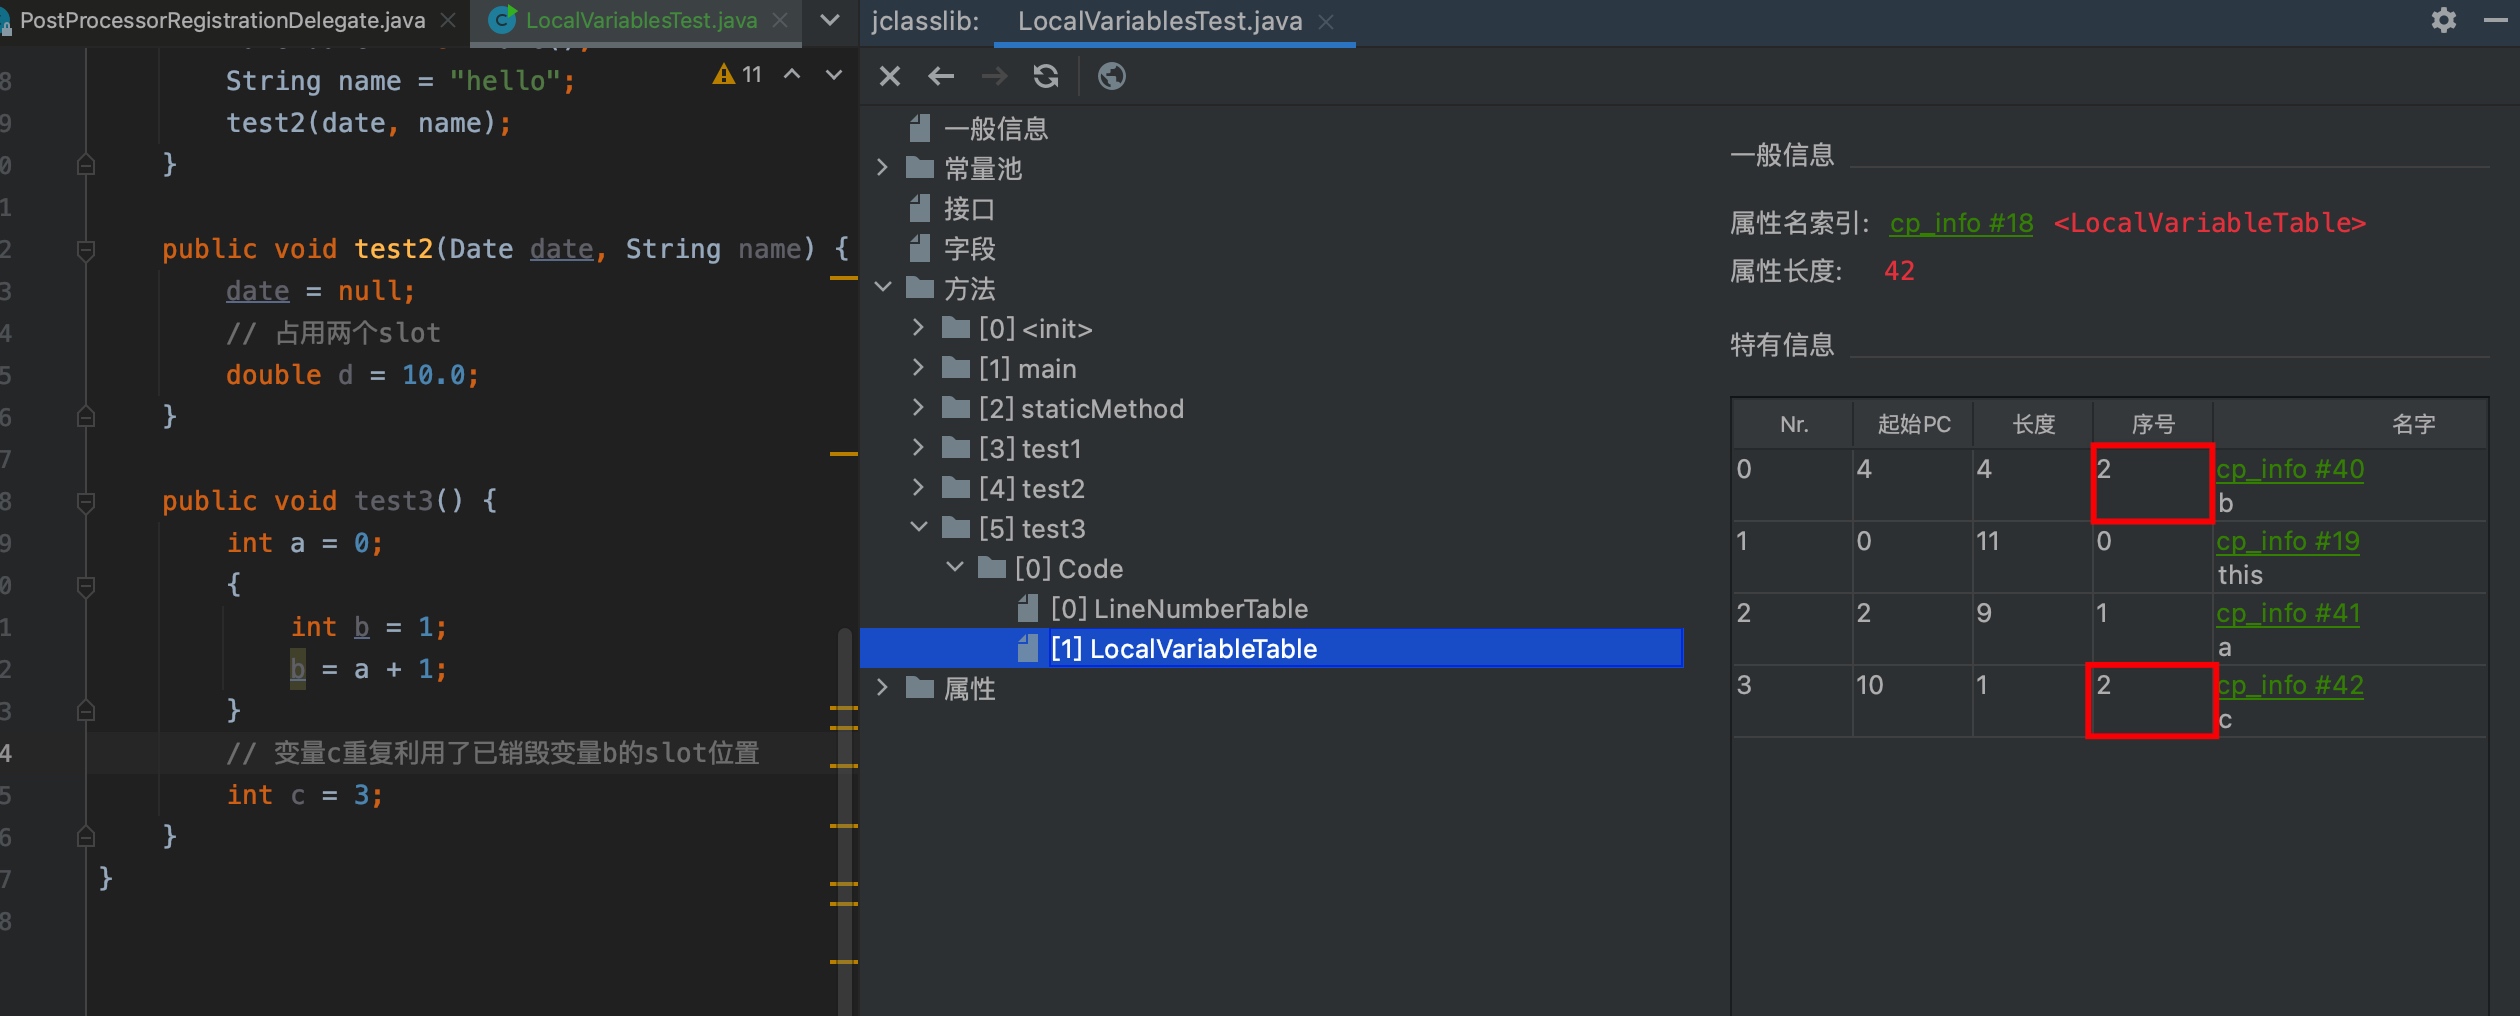Click the back arrow in jclasslib toolbar
The image size is (2520, 1016).
(x=941, y=76)
